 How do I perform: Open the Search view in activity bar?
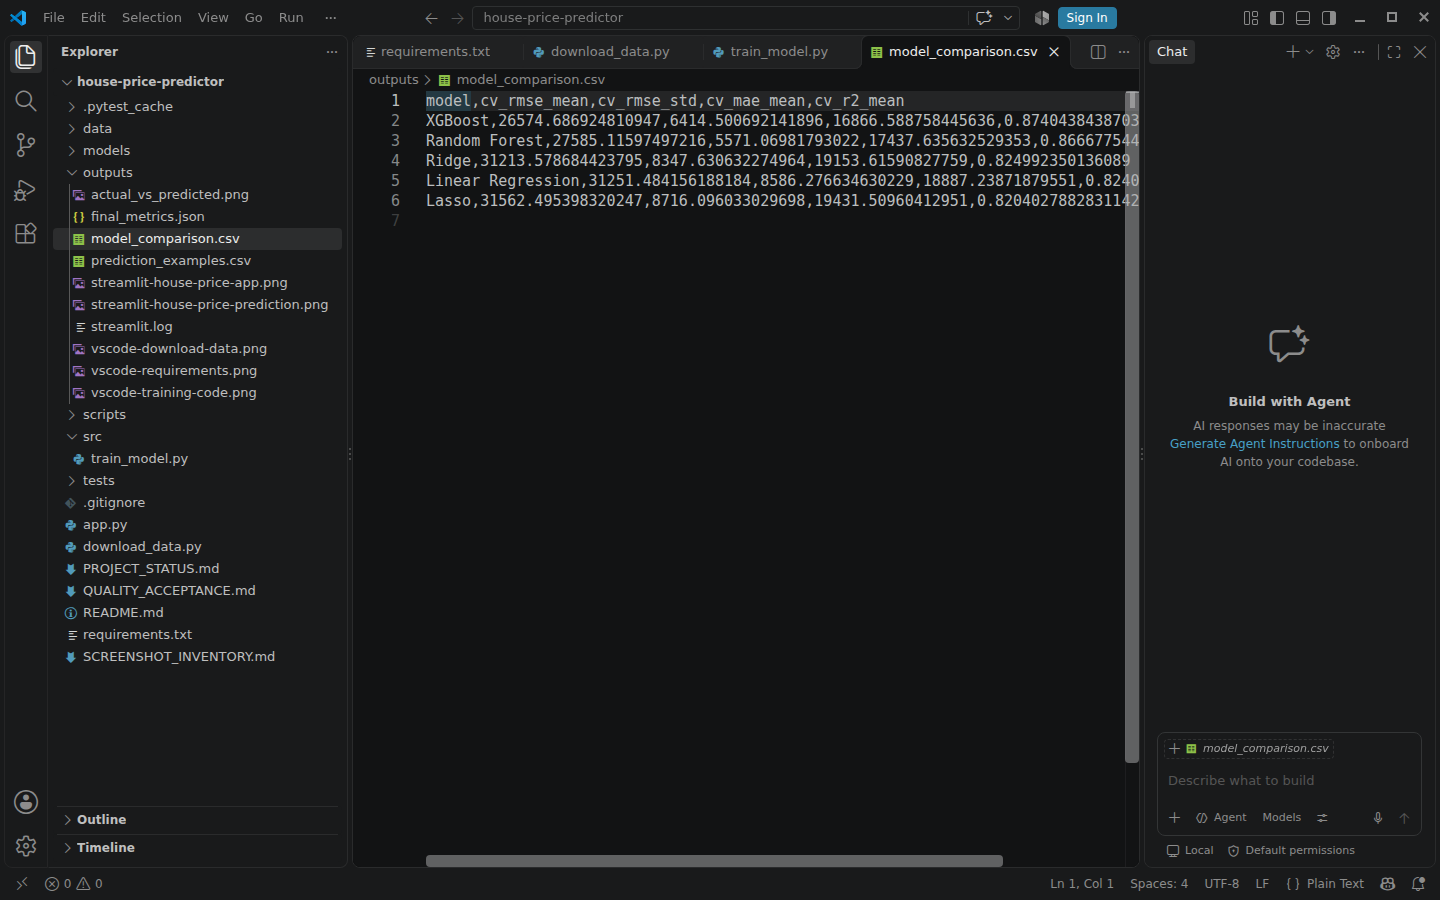coord(26,101)
